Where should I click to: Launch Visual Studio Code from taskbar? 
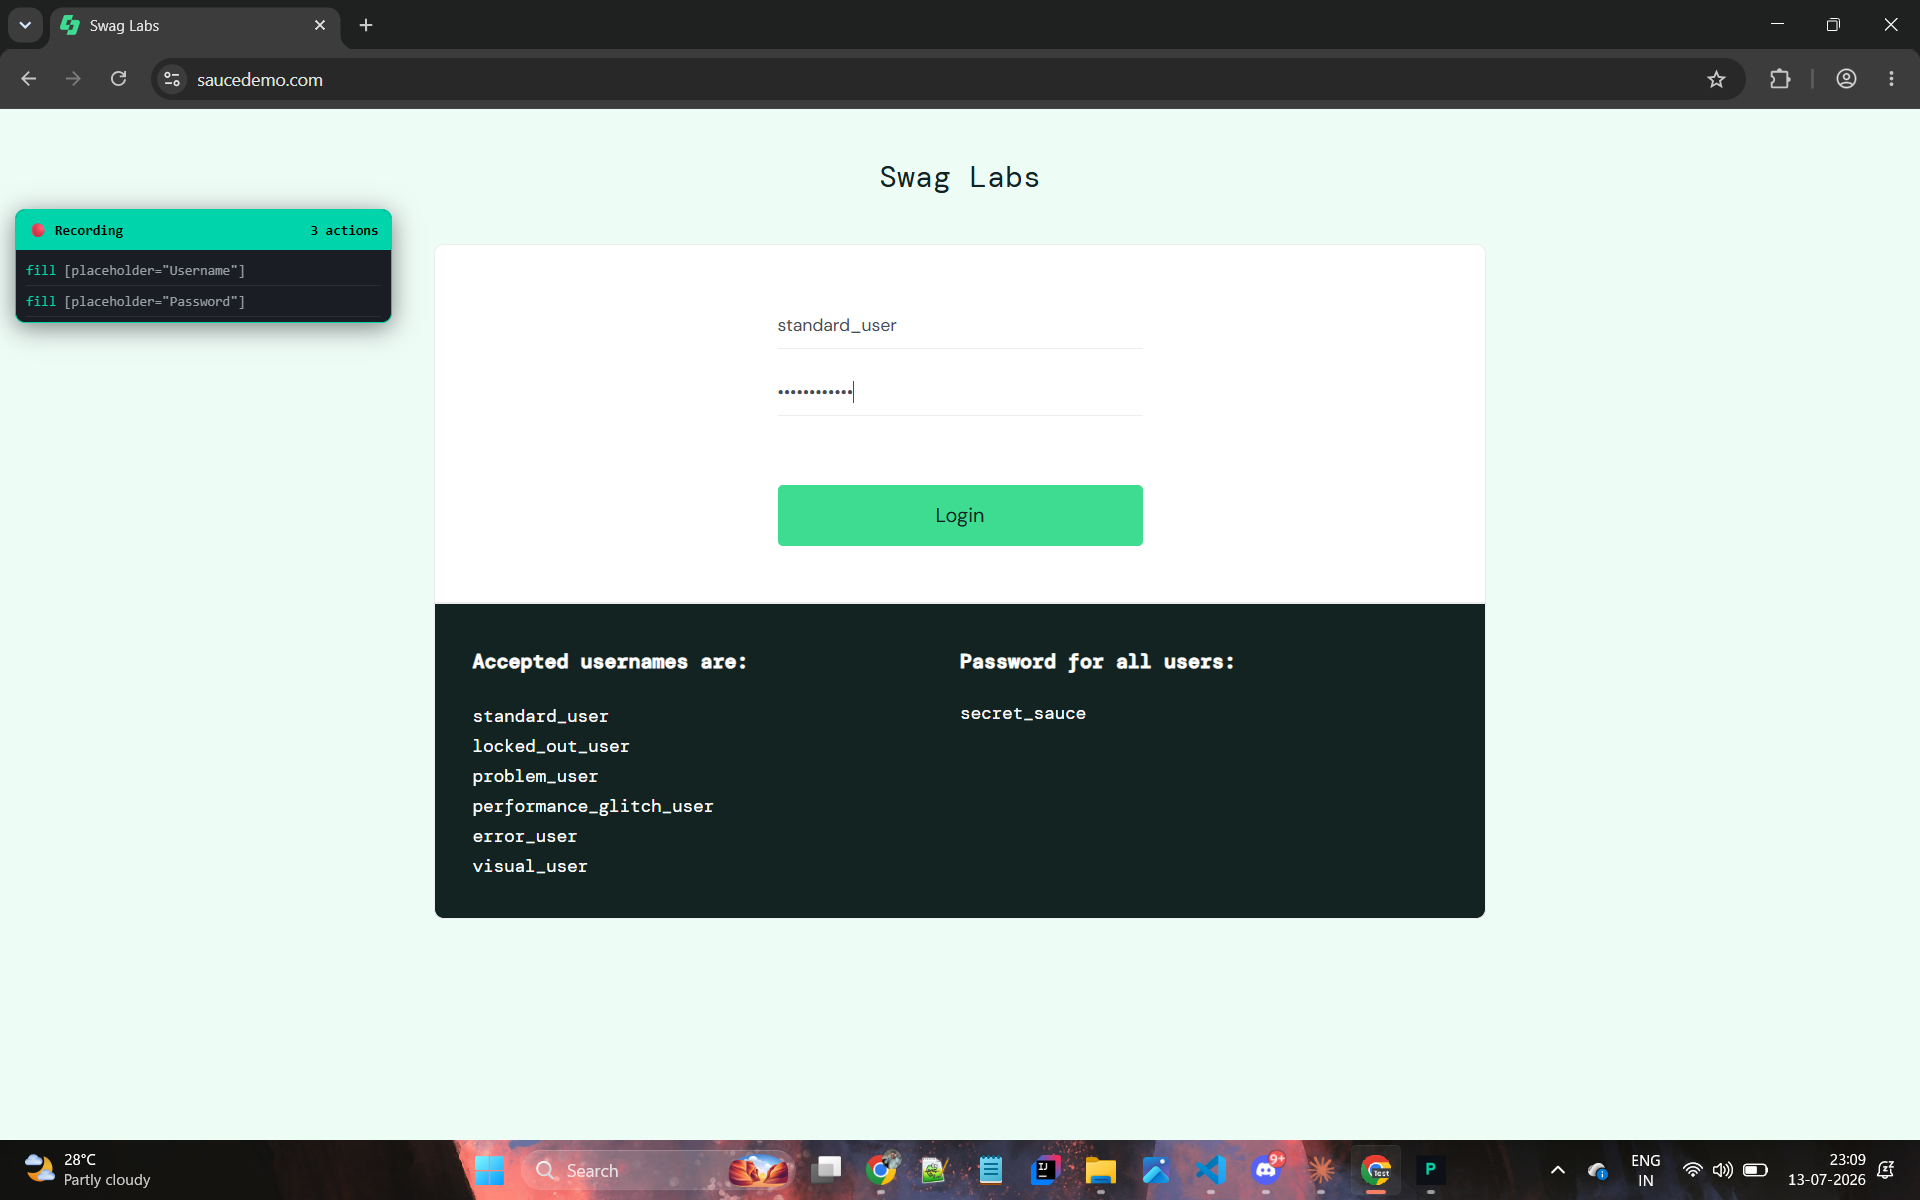click(x=1211, y=1170)
